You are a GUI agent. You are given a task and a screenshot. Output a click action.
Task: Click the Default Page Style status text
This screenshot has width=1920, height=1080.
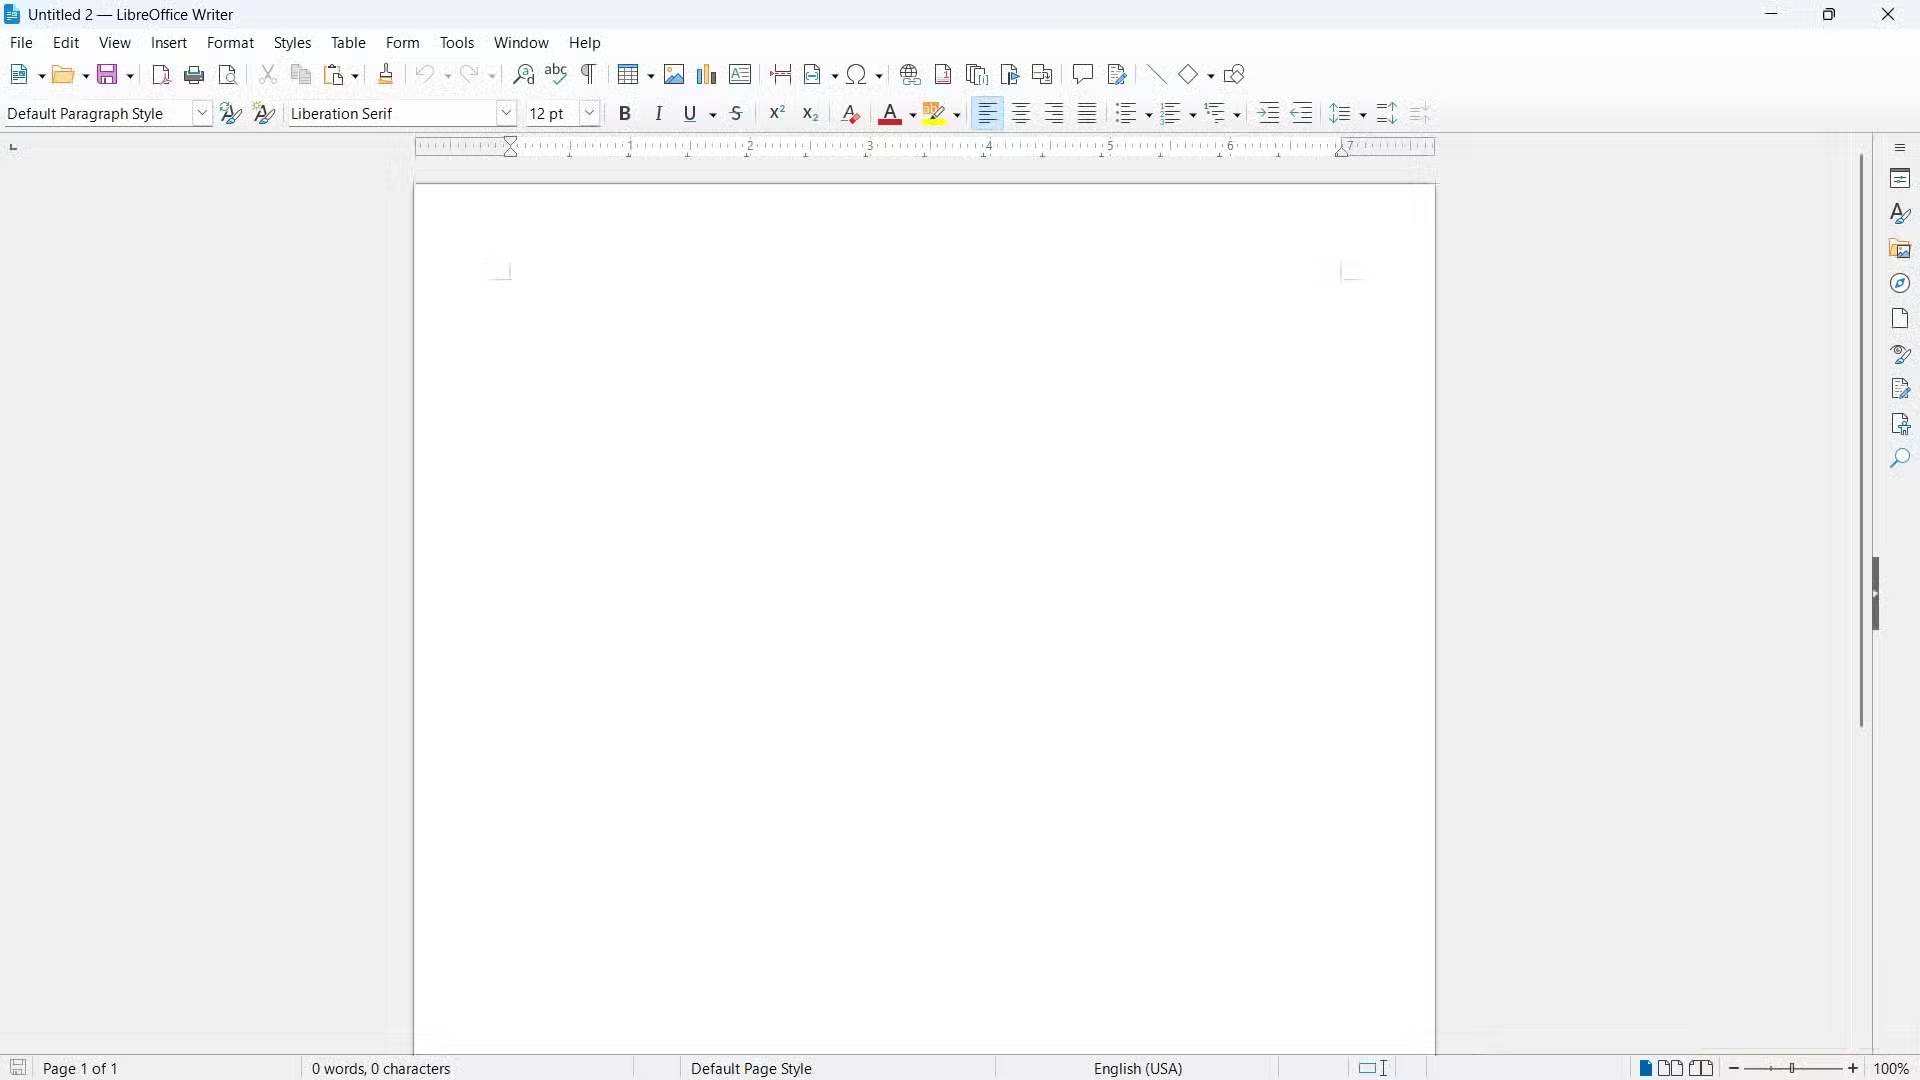[752, 1069]
